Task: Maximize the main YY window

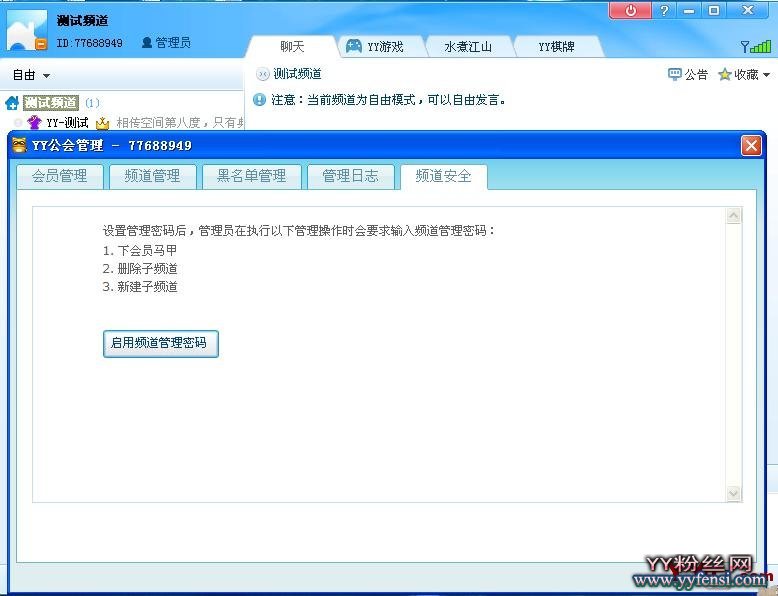Action: (x=713, y=10)
